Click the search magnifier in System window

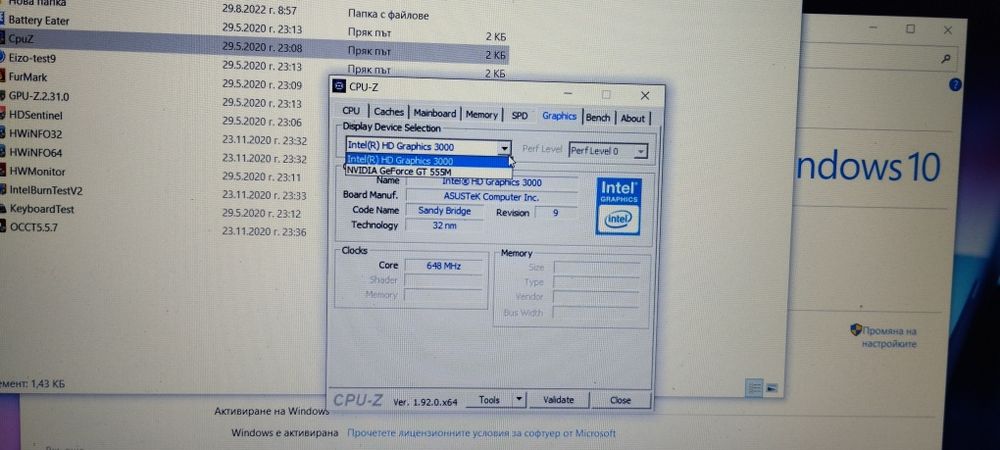pyautogui.click(x=946, y=59)
